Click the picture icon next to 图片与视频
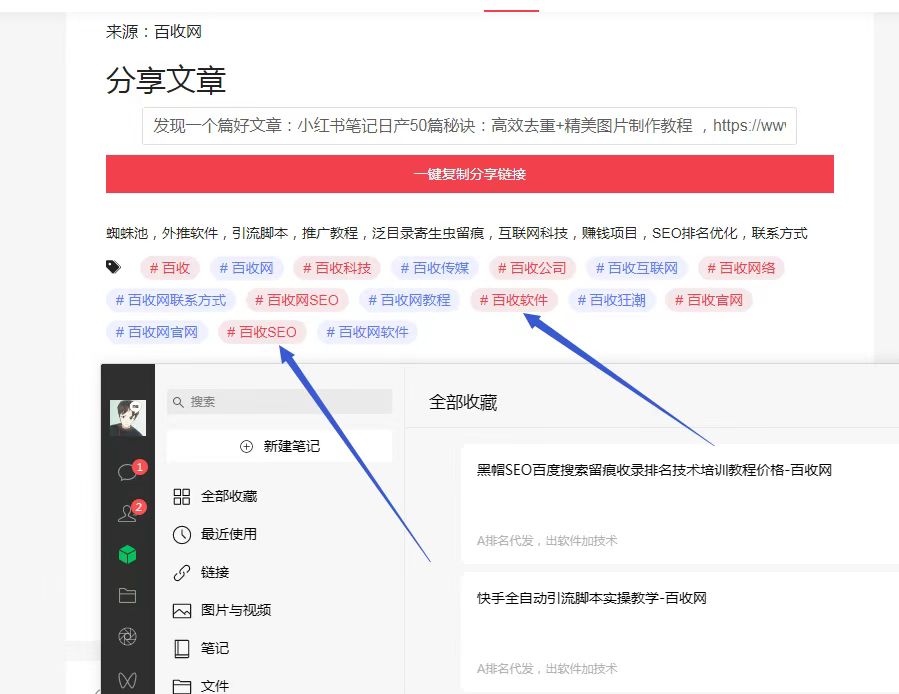The image size is (899, 694). (182, 611)
